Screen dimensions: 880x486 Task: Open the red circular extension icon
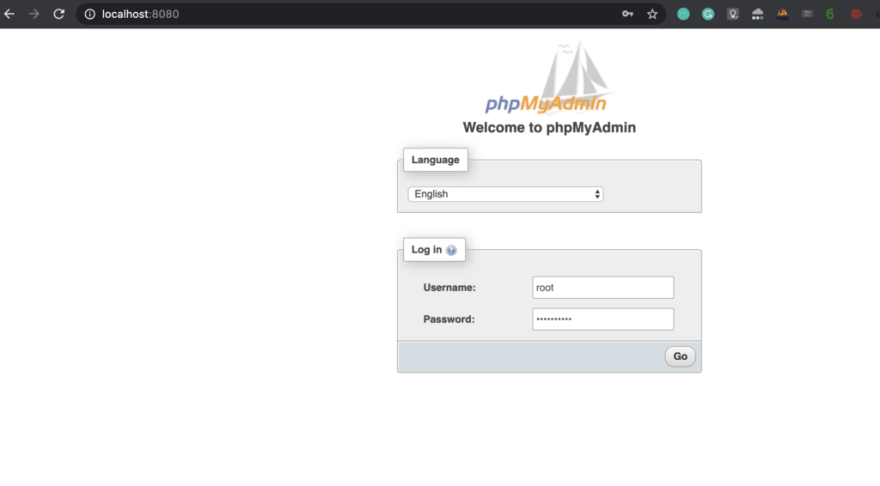[x=856, y=14]
